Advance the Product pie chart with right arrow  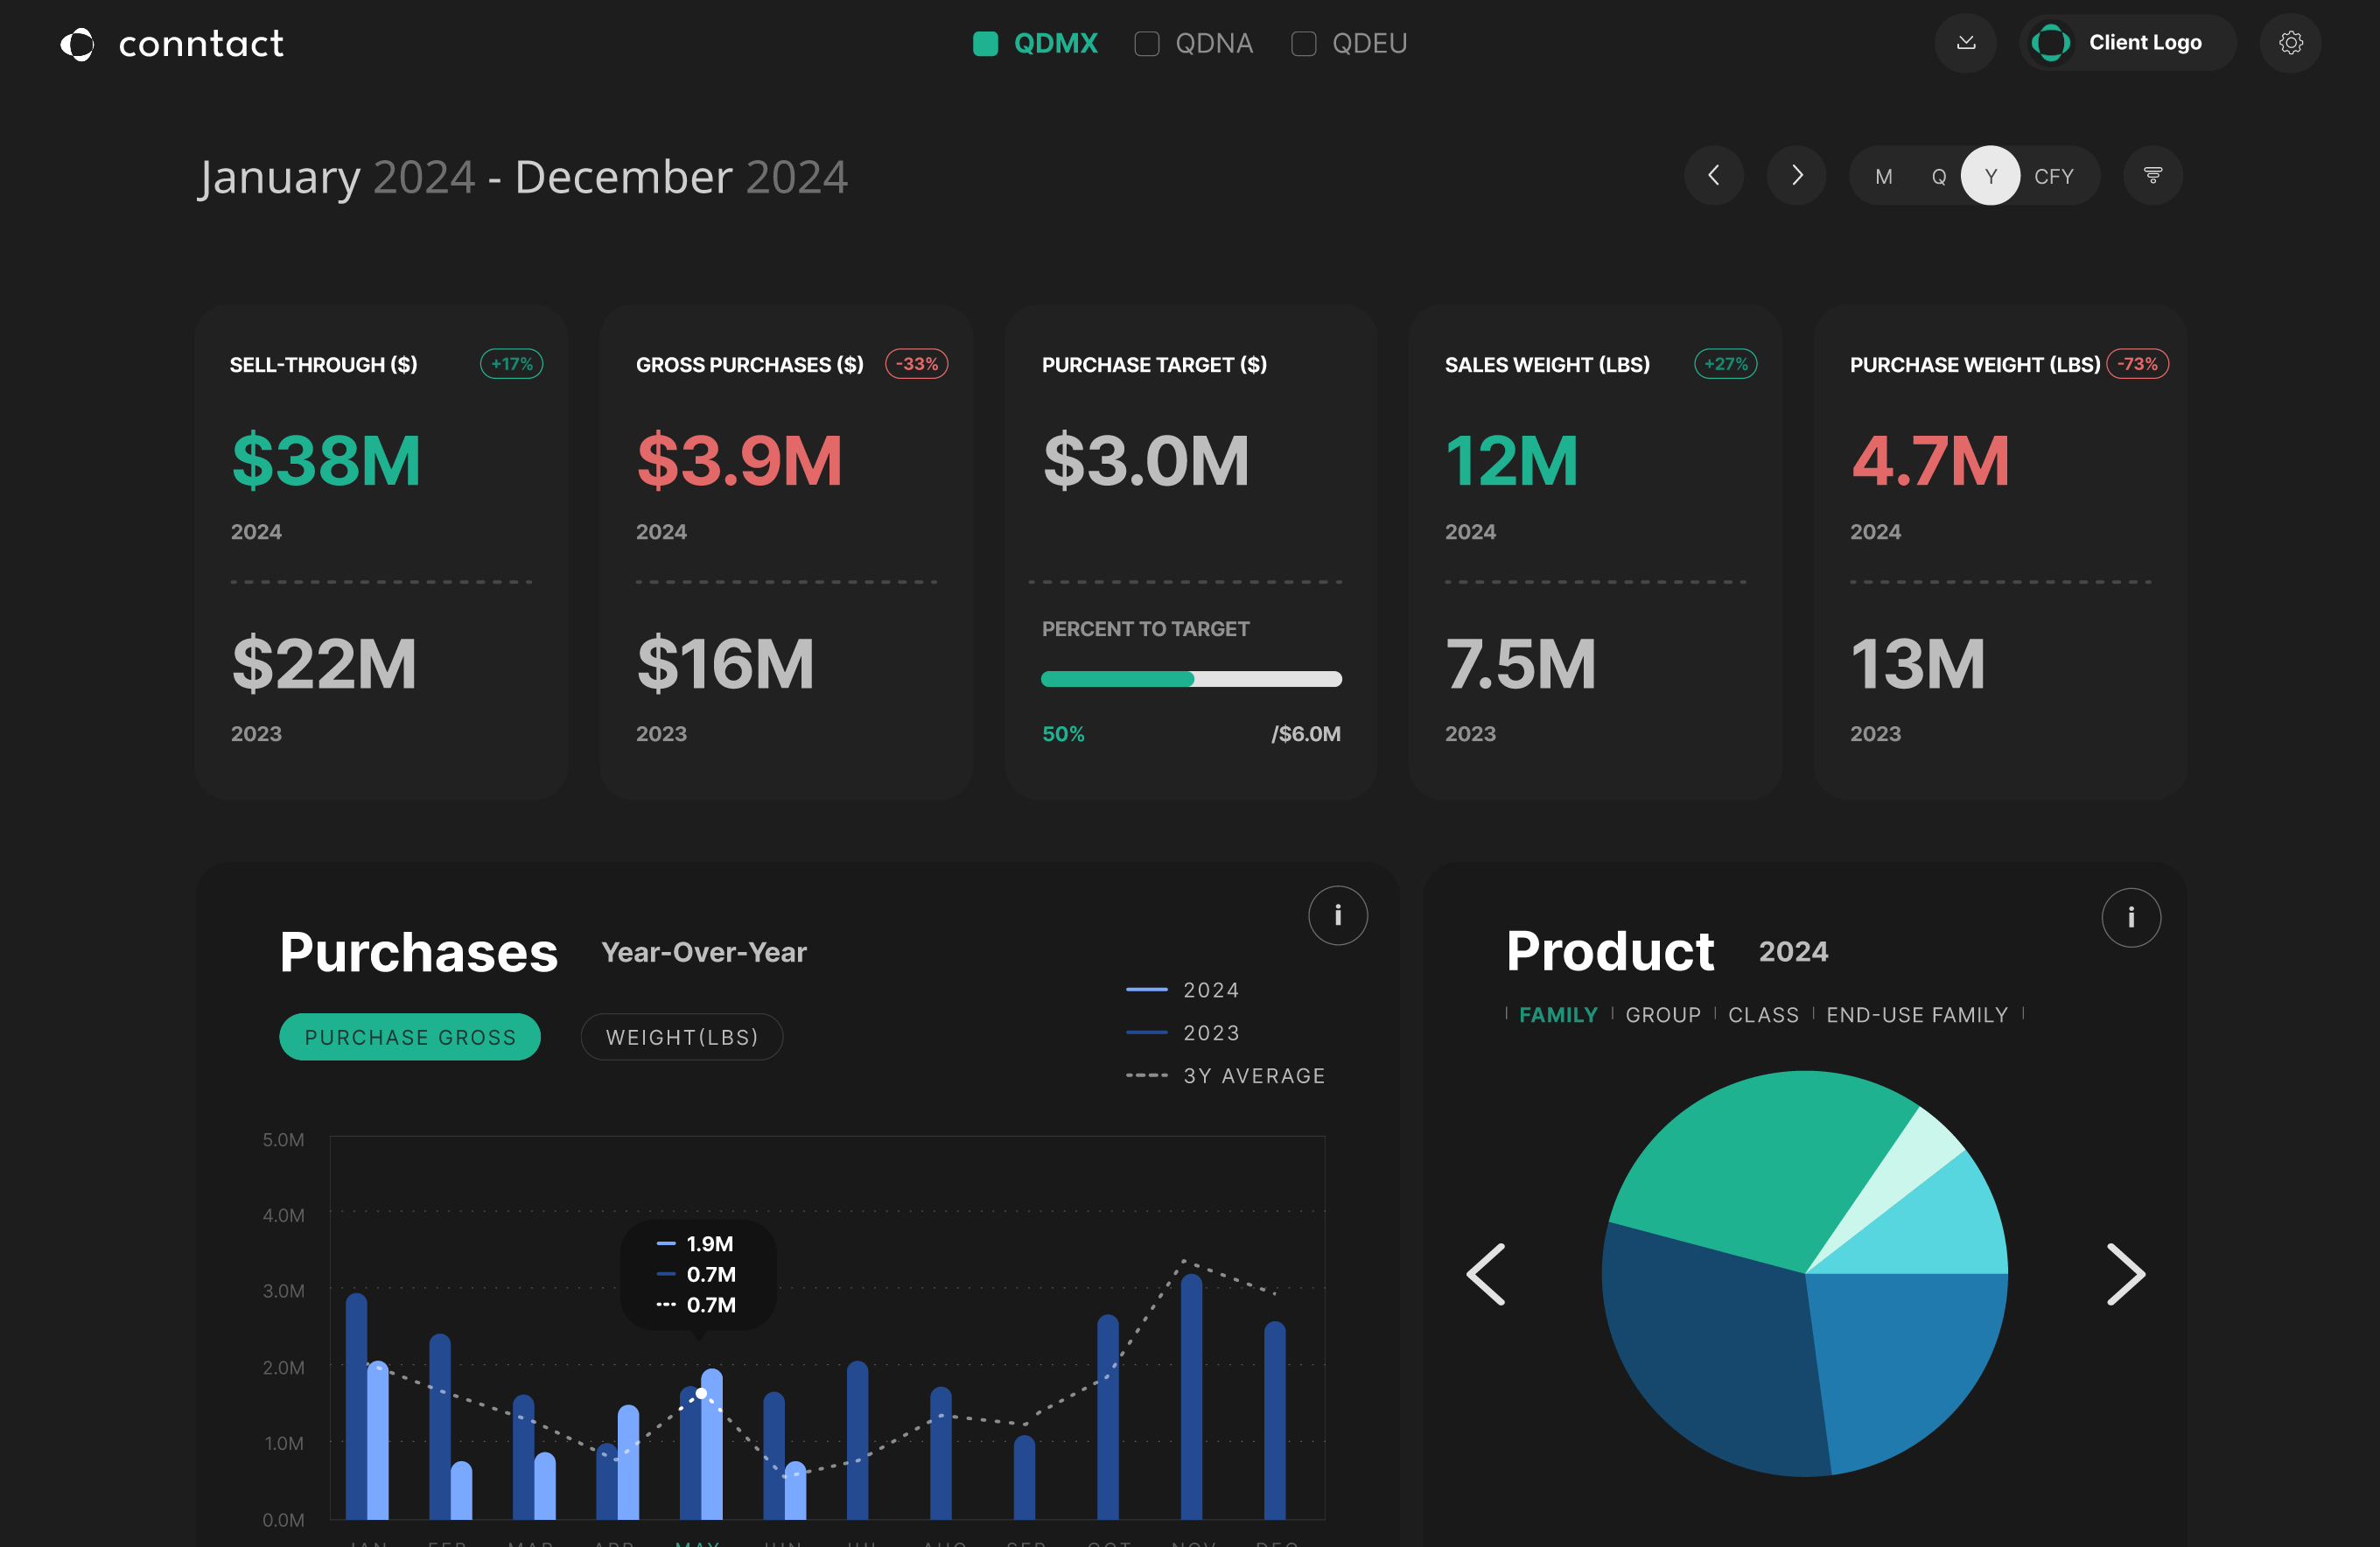(2126, 1273)
